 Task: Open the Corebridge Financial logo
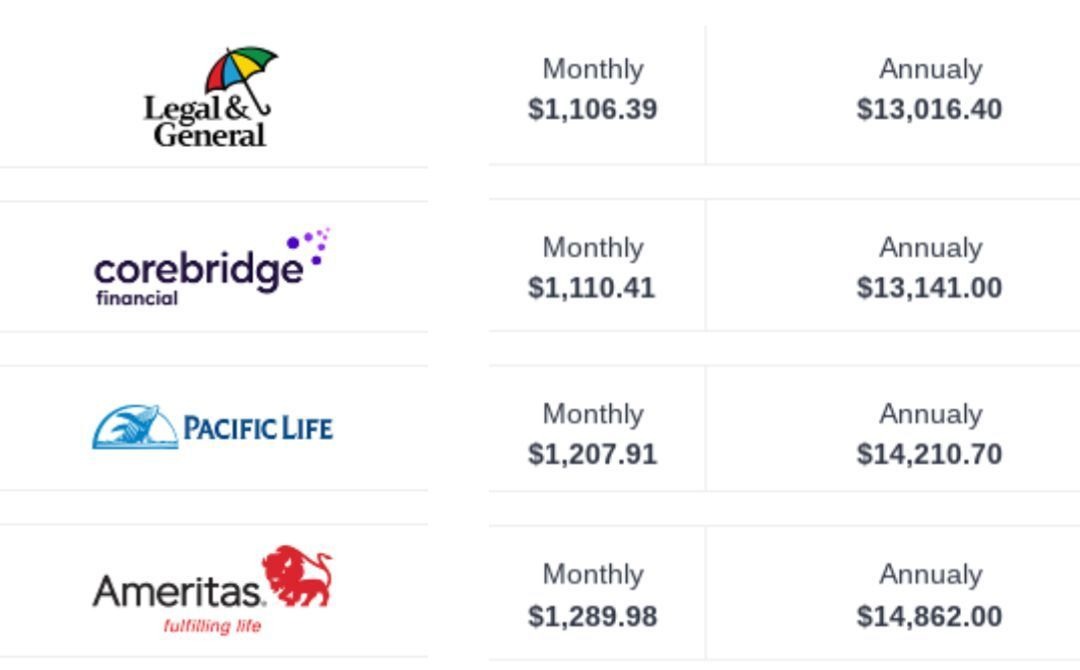213,267
